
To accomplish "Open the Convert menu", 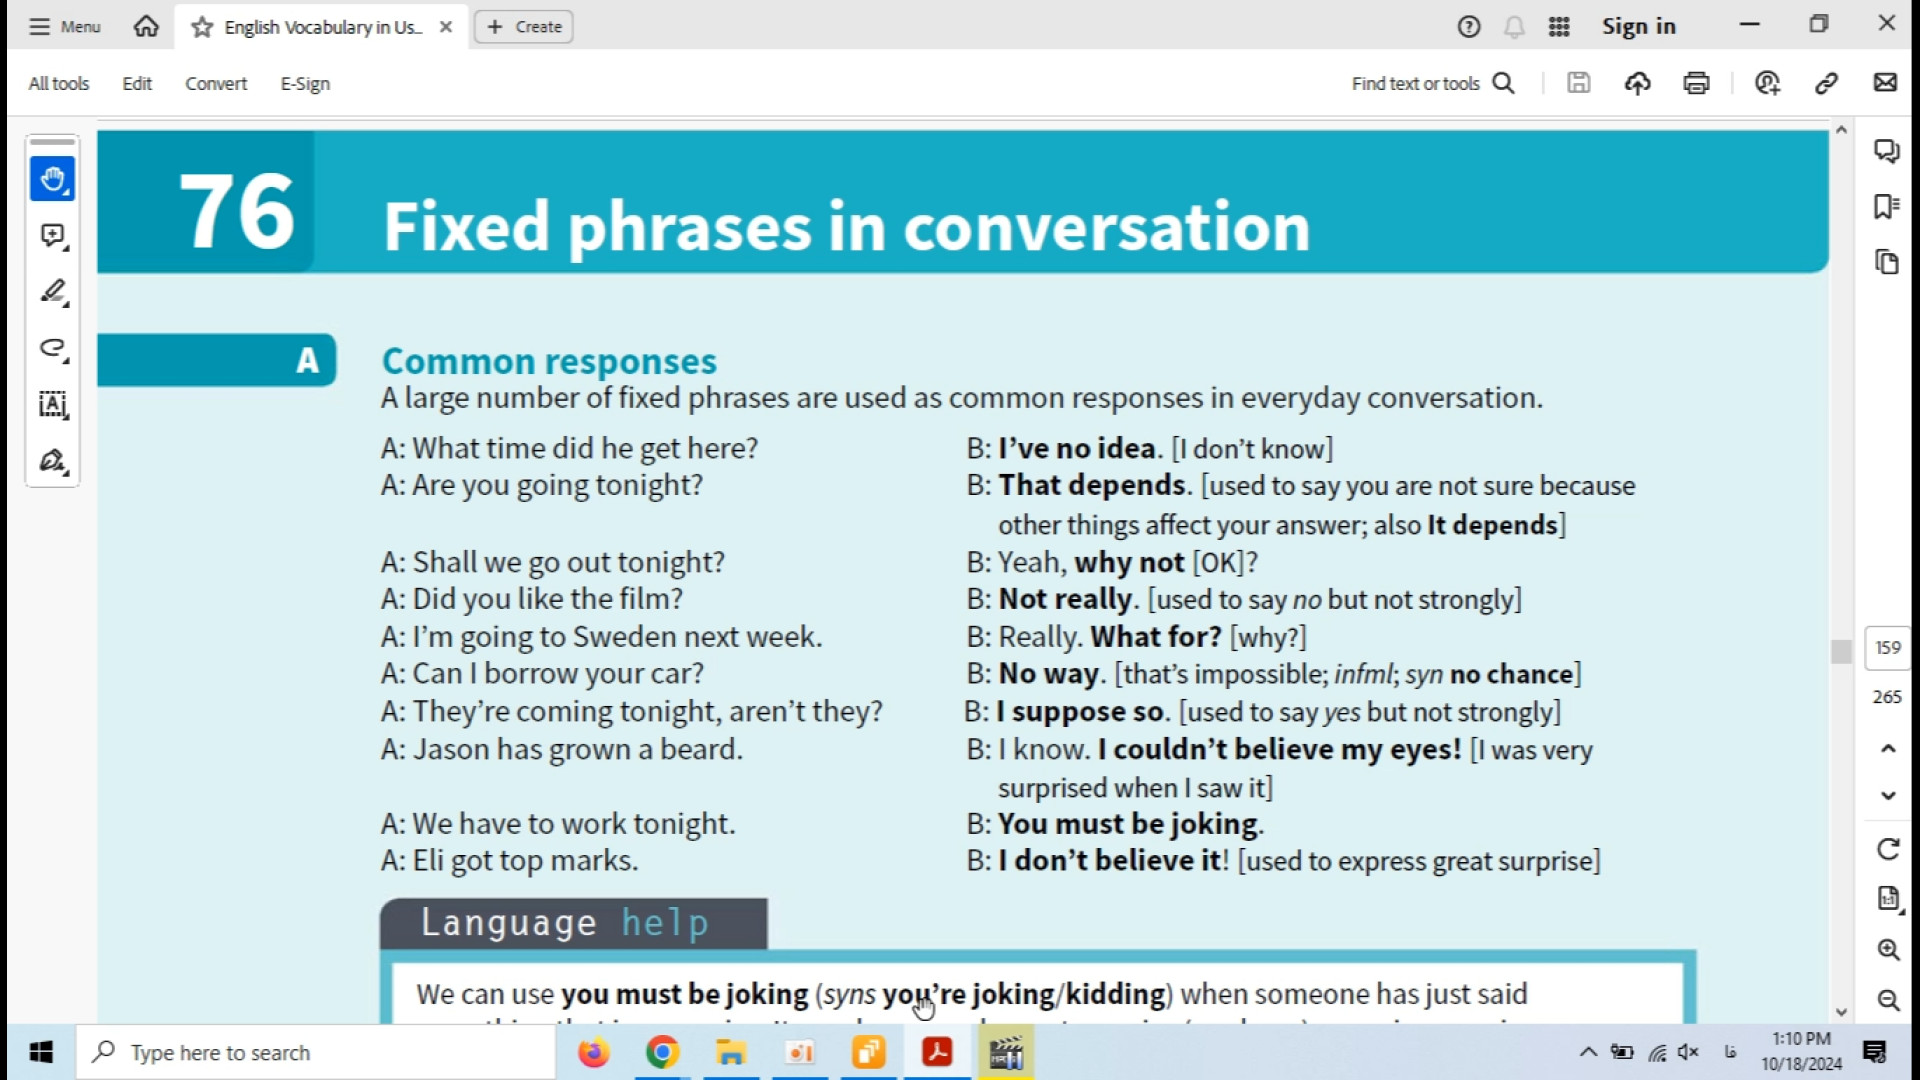I will point(216,84).
